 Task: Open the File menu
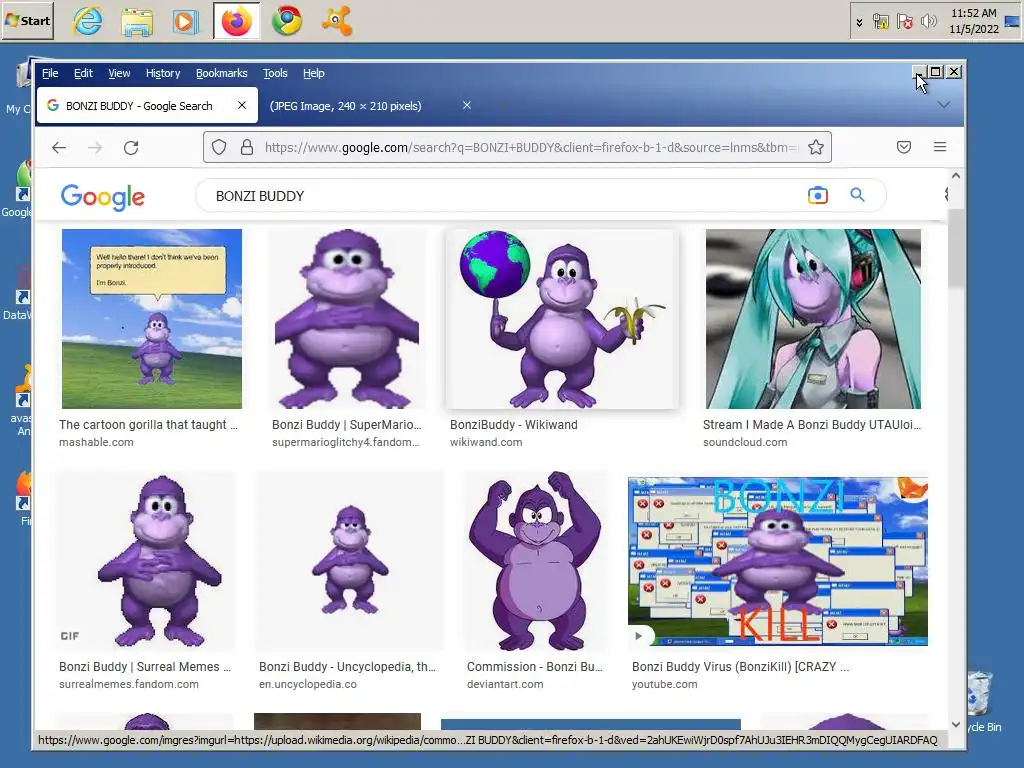tap(50, 73)
